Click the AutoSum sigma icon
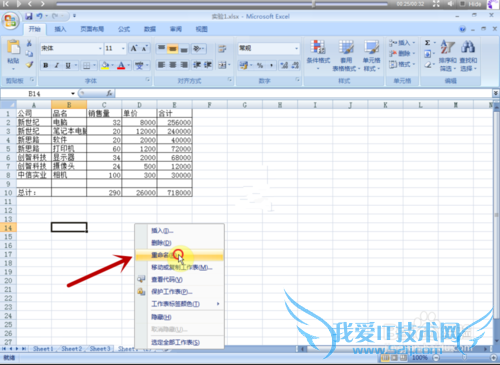This screenshot has width=500, height=365. click(x=427, y=43)
